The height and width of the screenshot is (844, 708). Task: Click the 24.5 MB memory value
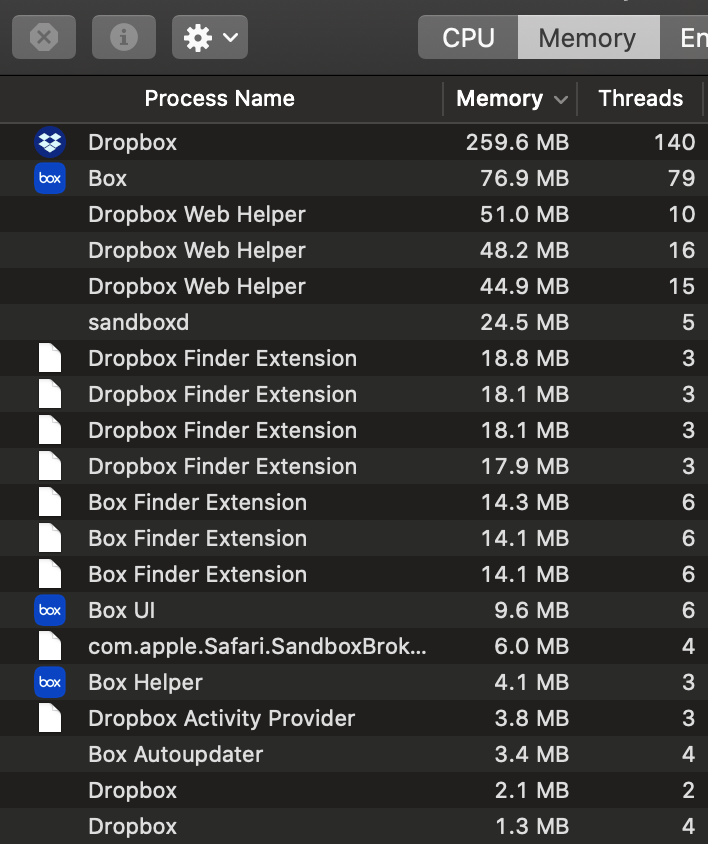click(x=524, y=322)
